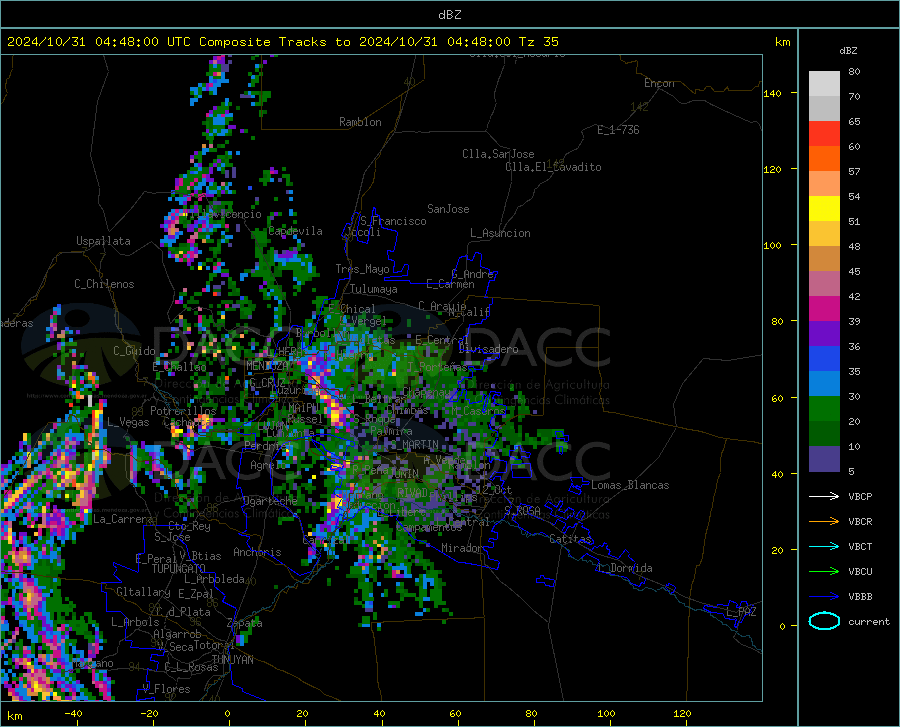Click the Algarrob place label
The height and width of the screenshot is (727, 900).
177,634
